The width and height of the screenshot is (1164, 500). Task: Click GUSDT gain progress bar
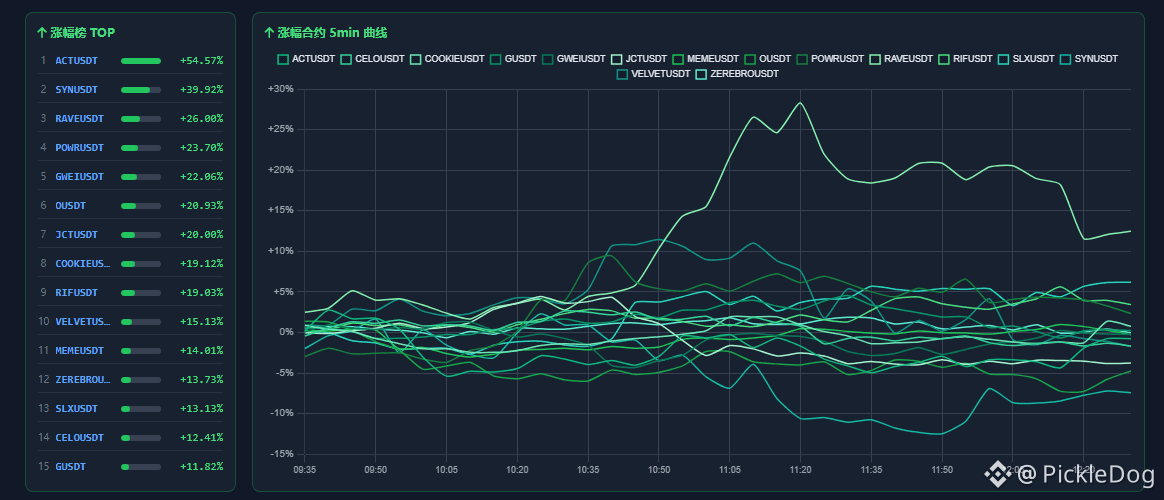(x=141, y=467)
